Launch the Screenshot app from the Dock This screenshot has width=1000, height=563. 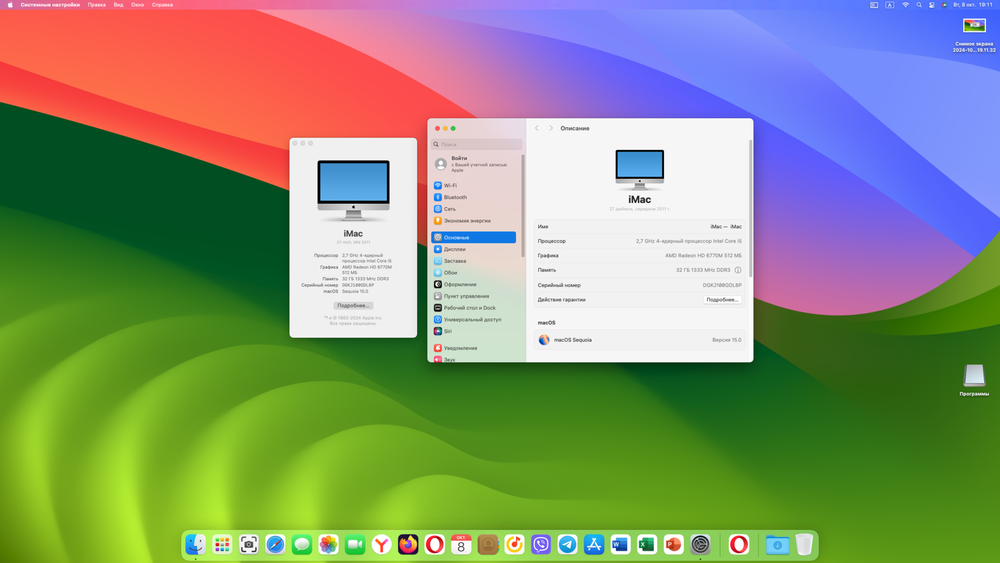[x=249, y=545]
